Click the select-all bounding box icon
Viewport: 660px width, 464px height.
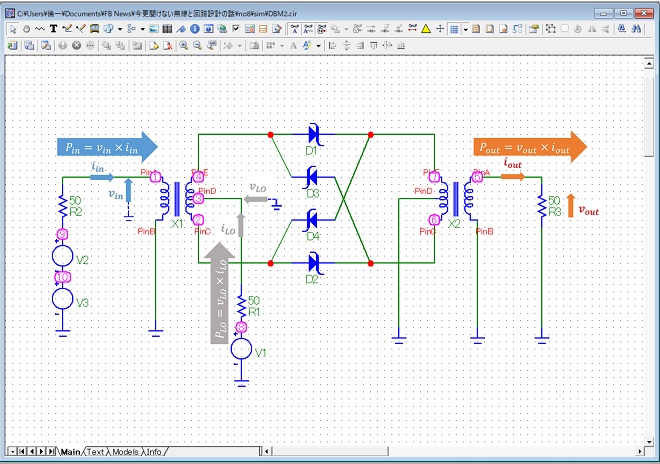click(x=550, y=29)
